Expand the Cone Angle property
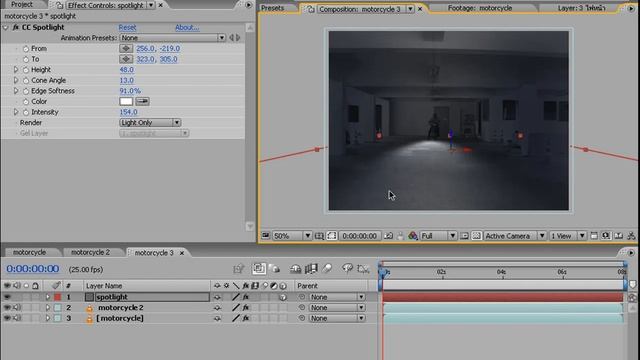This screenshot has width=640, height=360. click(x=16, y=80)
